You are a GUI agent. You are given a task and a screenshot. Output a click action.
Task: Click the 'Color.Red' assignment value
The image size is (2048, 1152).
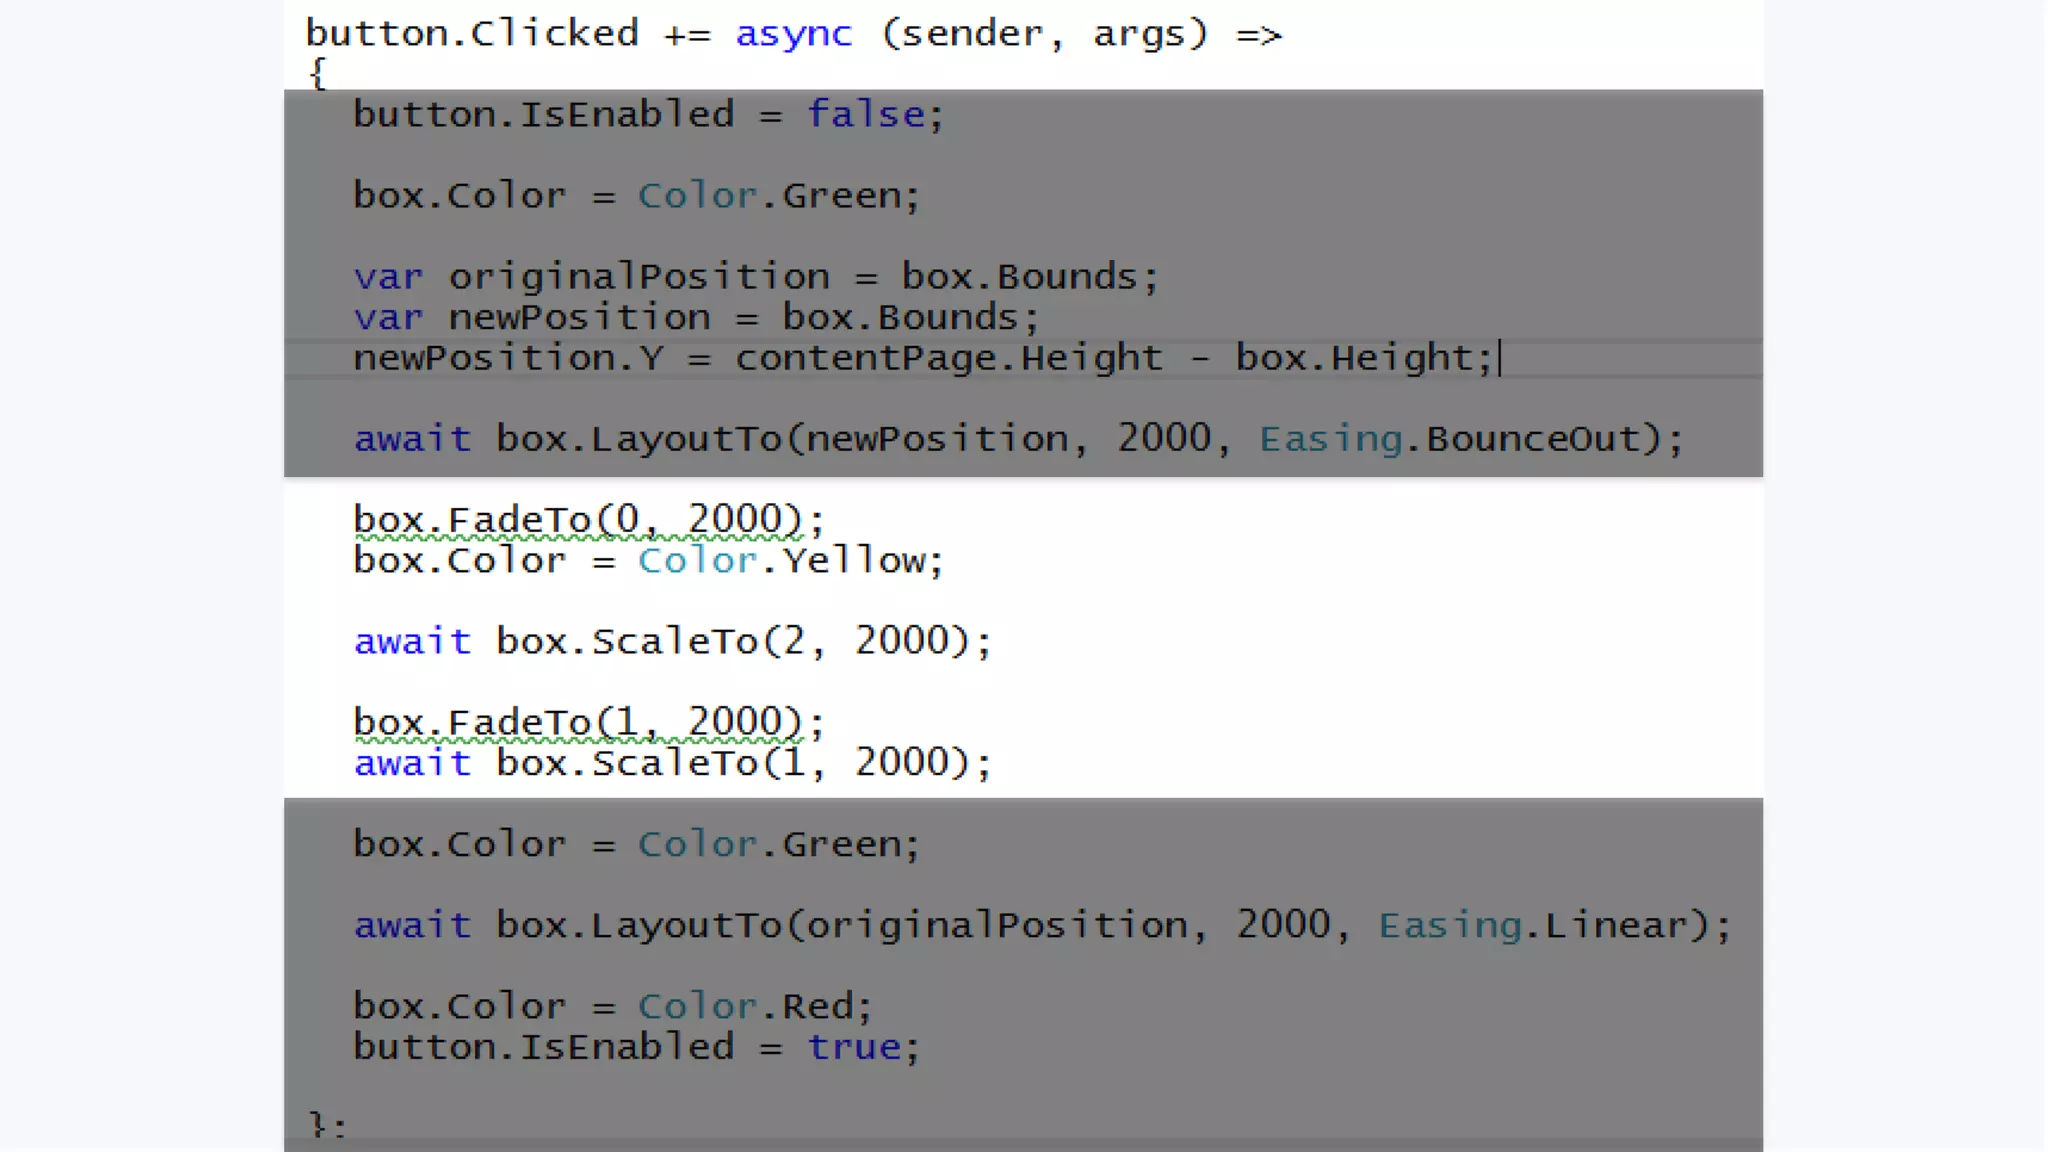click(x=745, y=1006)
